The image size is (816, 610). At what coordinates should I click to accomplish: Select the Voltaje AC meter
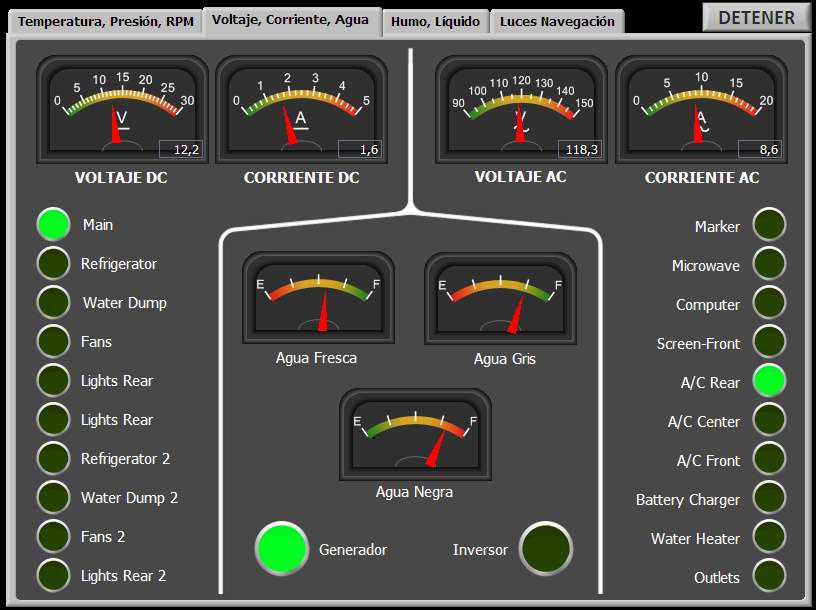[521, 110]
